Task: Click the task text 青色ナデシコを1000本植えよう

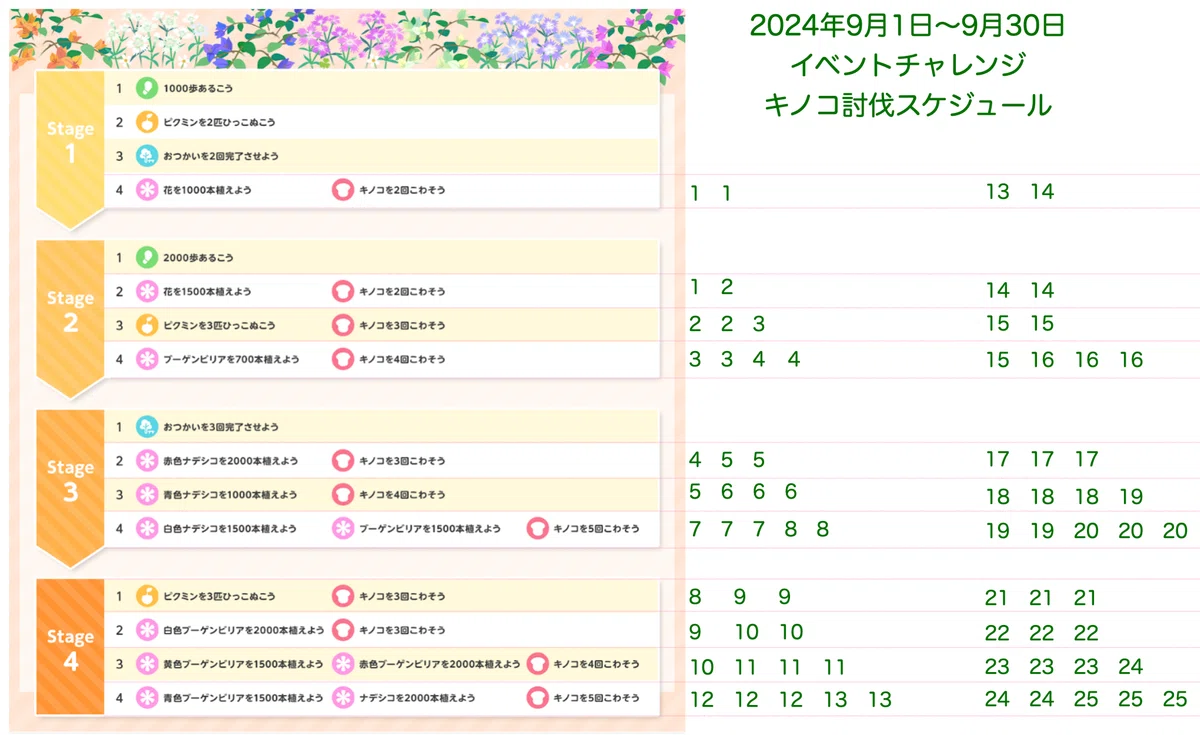Action: tap(230, 494)
